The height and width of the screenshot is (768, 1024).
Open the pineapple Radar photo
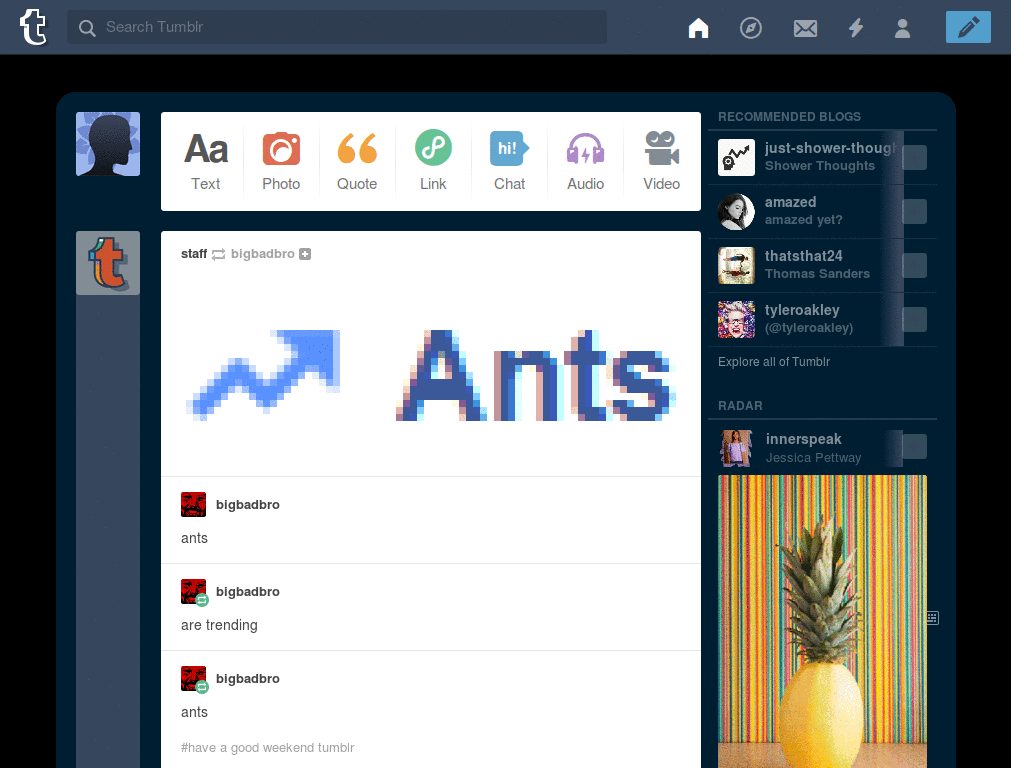point(822,621)
